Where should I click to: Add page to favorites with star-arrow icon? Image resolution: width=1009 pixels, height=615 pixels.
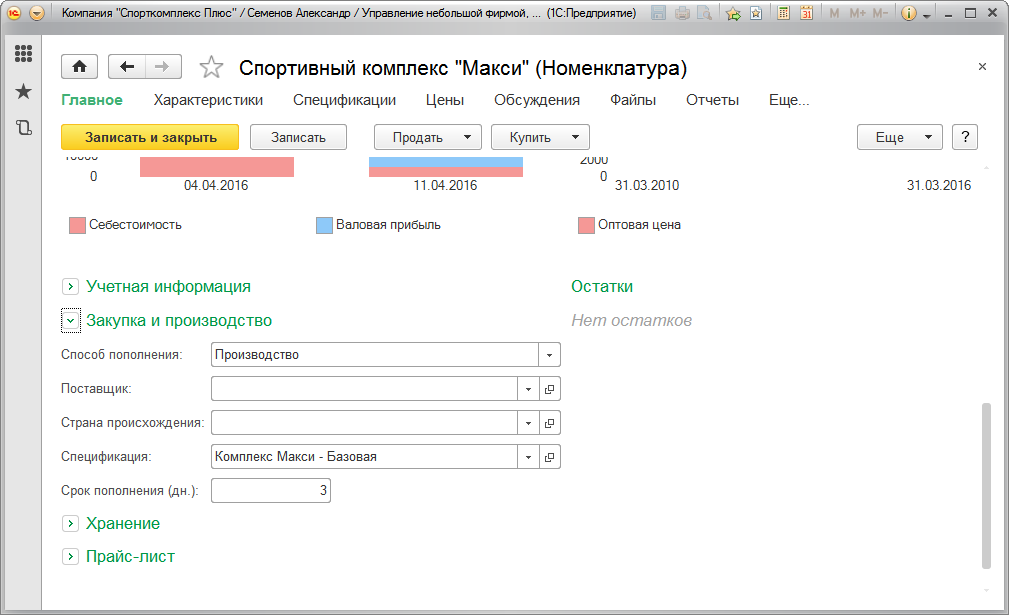point(733,13)
